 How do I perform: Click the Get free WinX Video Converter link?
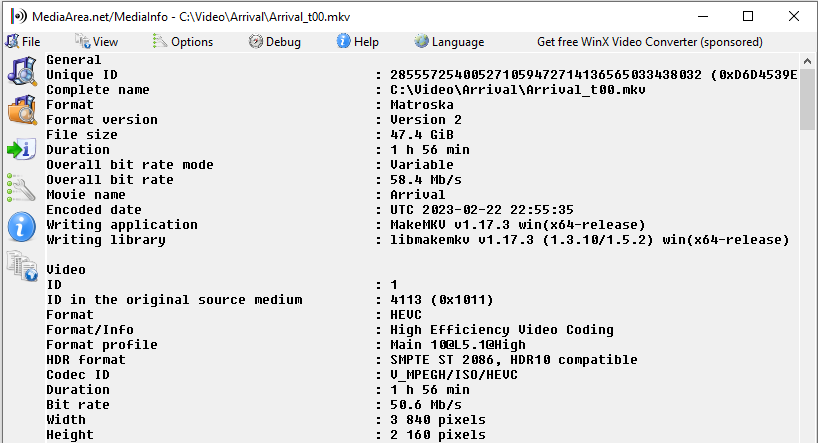650,42
